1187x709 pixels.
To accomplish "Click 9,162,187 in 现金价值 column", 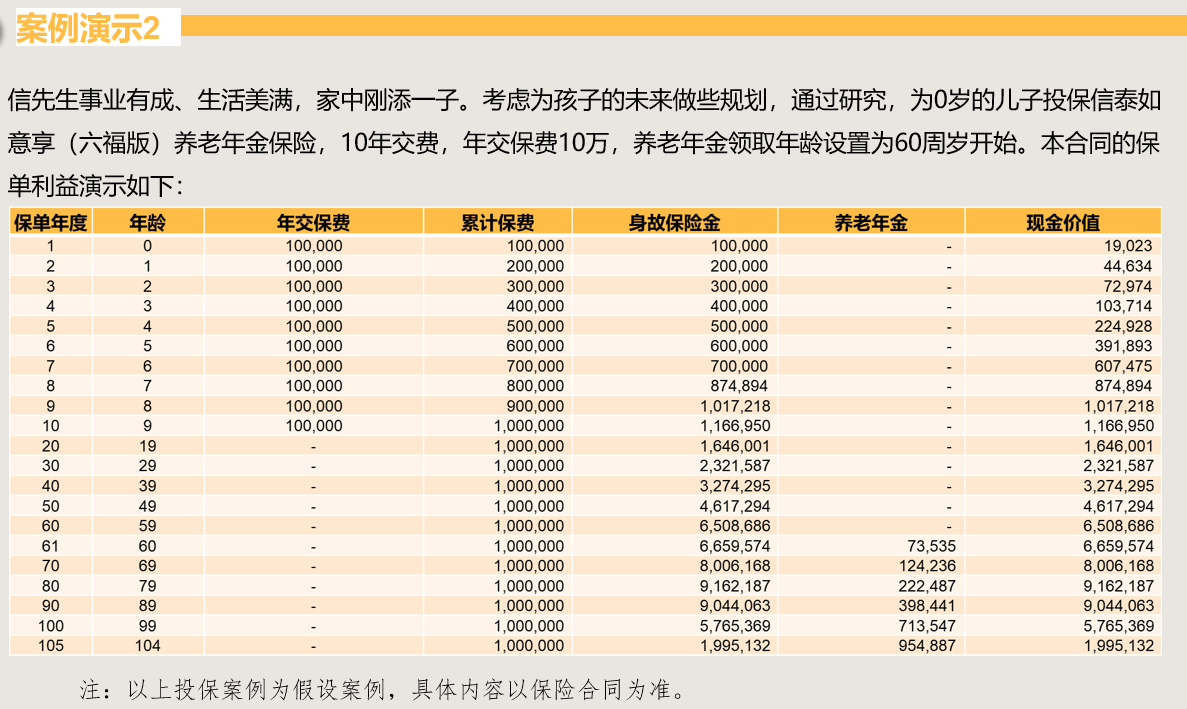I will [x=1119, y=586].
